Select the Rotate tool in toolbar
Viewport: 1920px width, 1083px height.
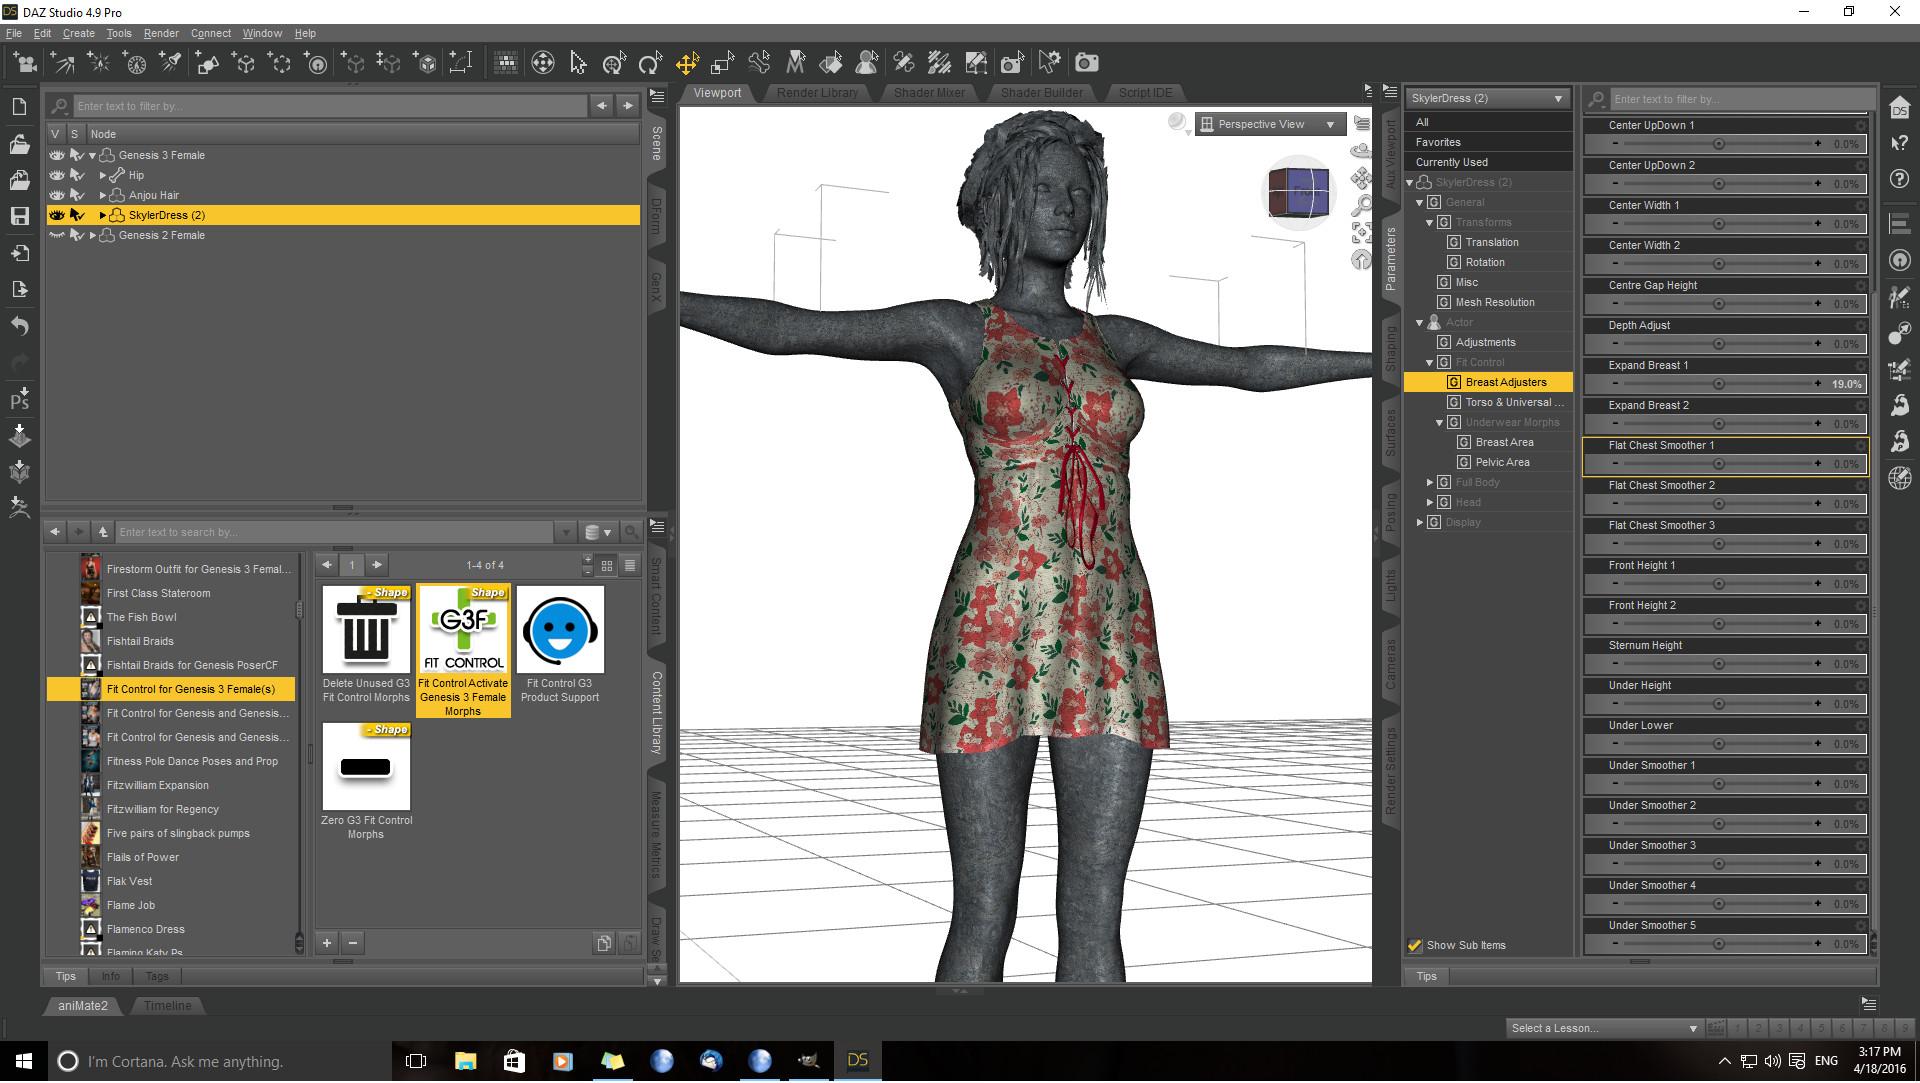pyautogui.click(x=650, y=64)
